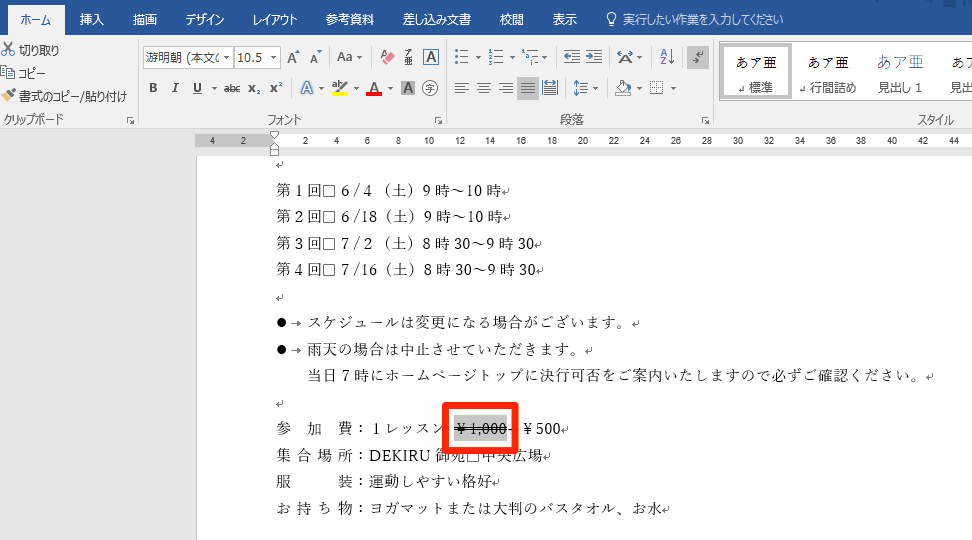Click the format painter icon
972x540 pixels.
[8, 95]
